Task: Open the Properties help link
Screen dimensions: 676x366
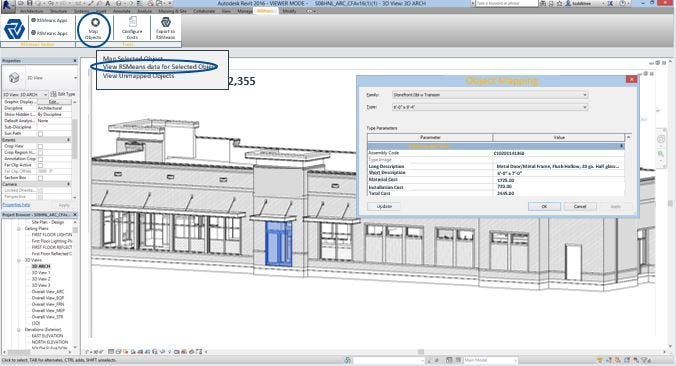Action: (x=16, y=205)
